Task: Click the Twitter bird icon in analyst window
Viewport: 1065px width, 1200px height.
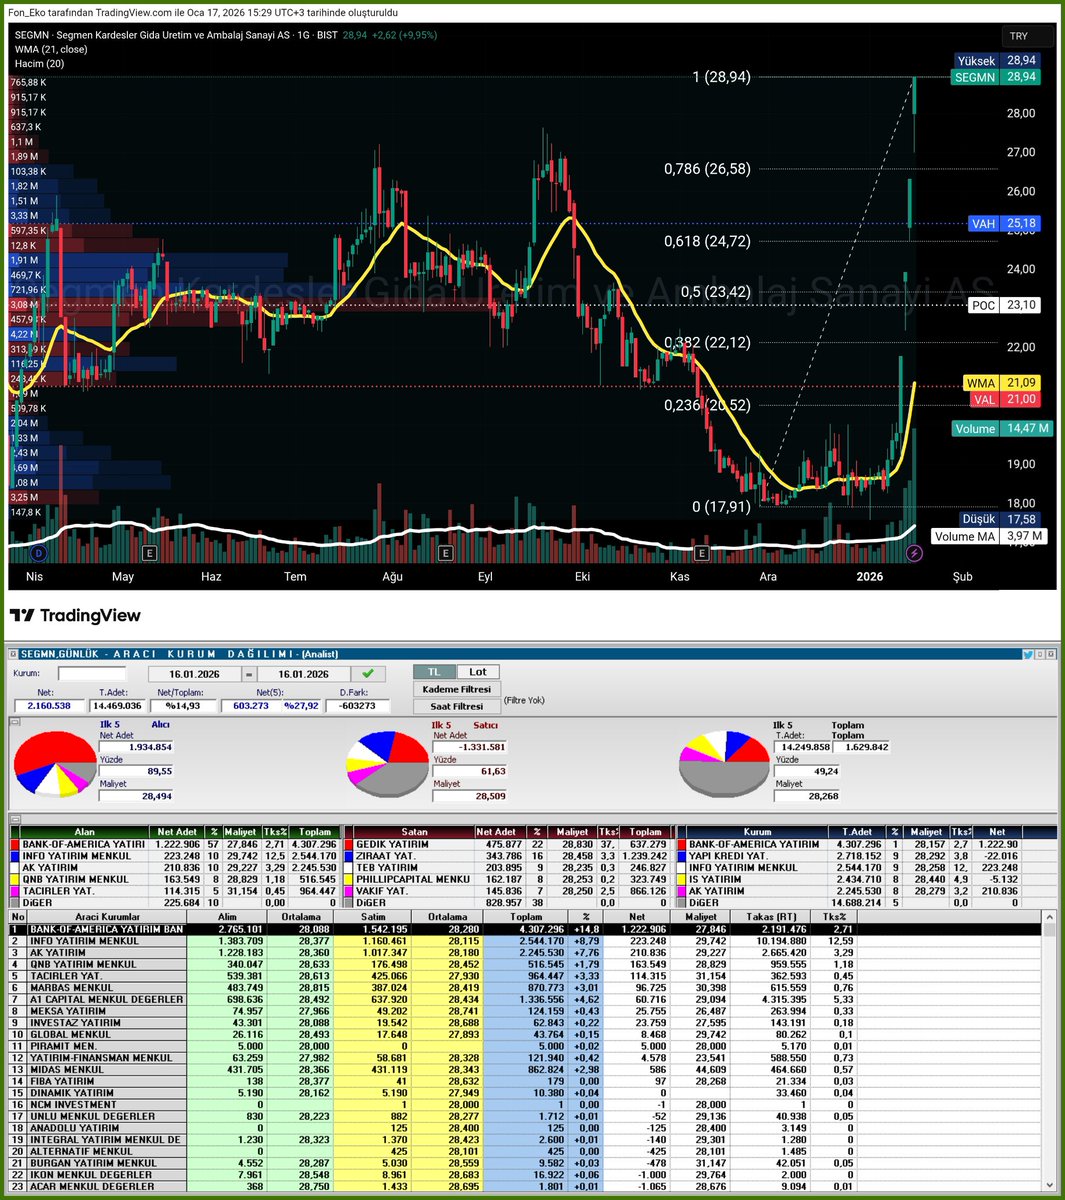Action: pyautogui.click(x=1027, y=654)
